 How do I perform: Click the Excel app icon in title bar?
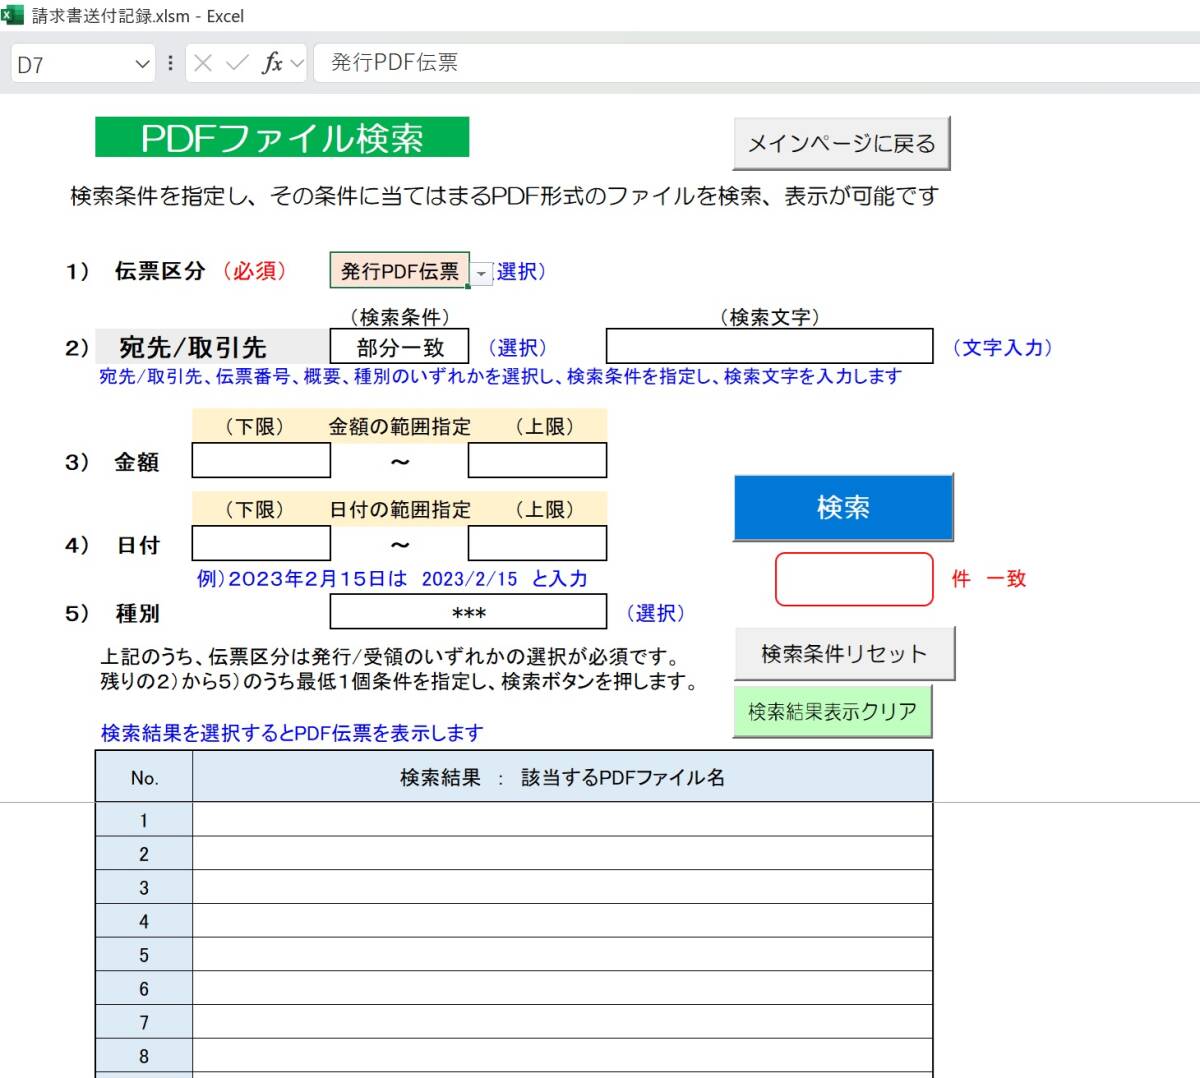click(12, 15)
